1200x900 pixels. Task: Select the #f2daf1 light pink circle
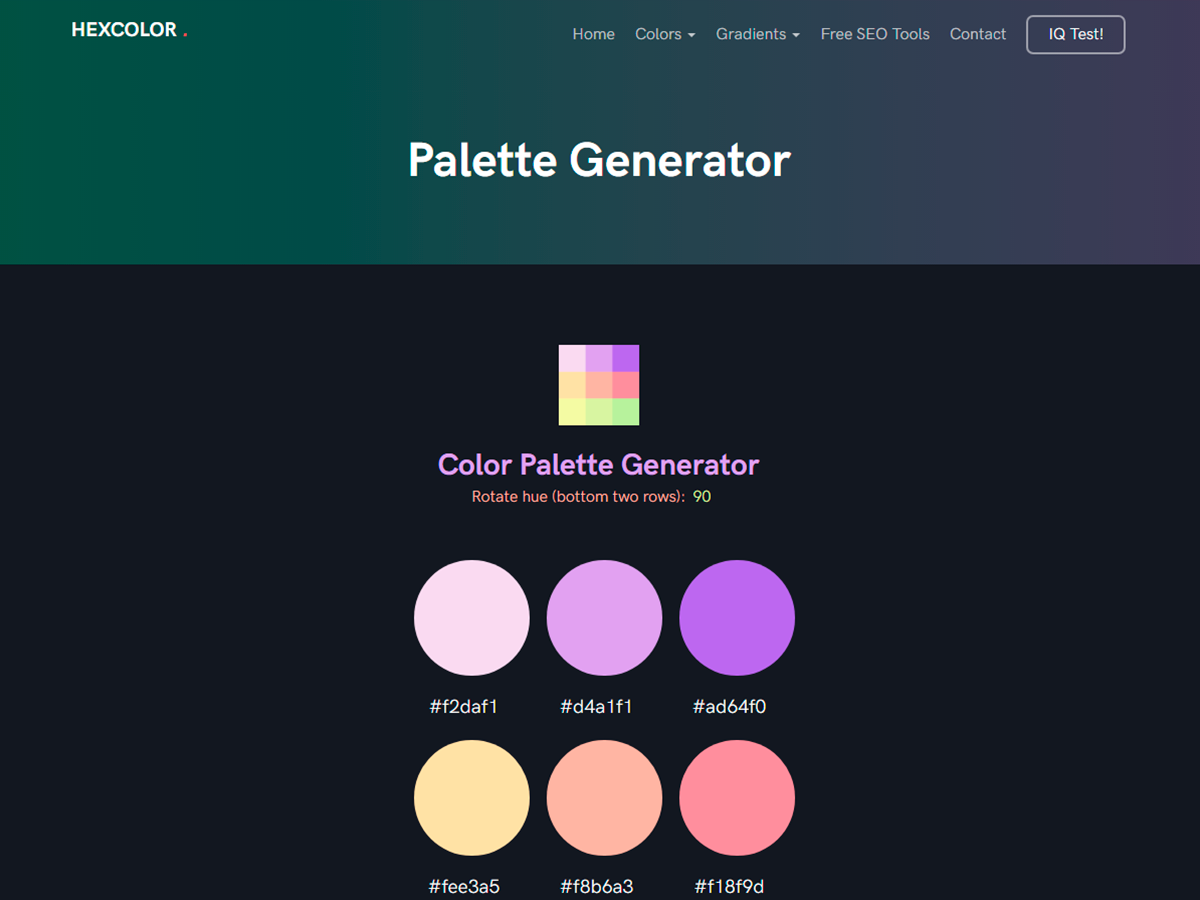[x=472, y=618]
